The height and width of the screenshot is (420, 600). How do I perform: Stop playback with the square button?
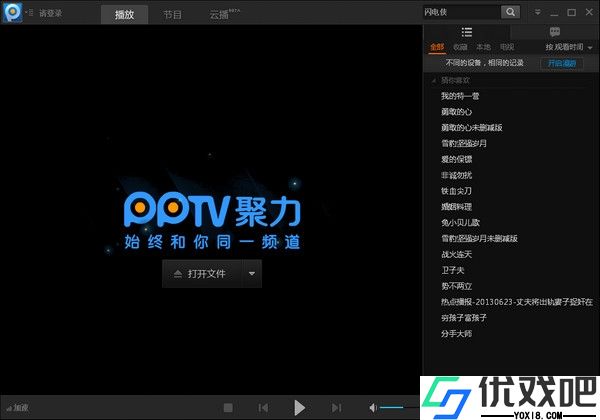coord(228,408)
